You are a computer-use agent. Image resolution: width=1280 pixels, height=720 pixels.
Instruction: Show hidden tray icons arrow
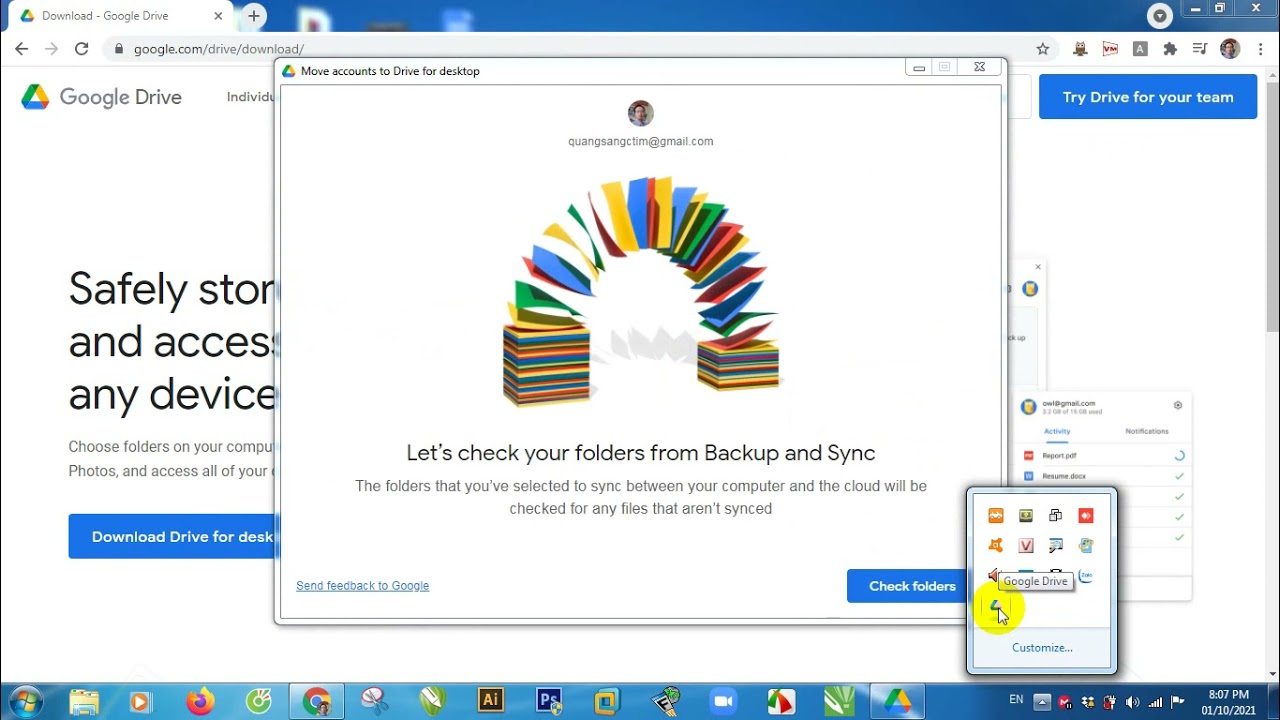coord(1042,701)
